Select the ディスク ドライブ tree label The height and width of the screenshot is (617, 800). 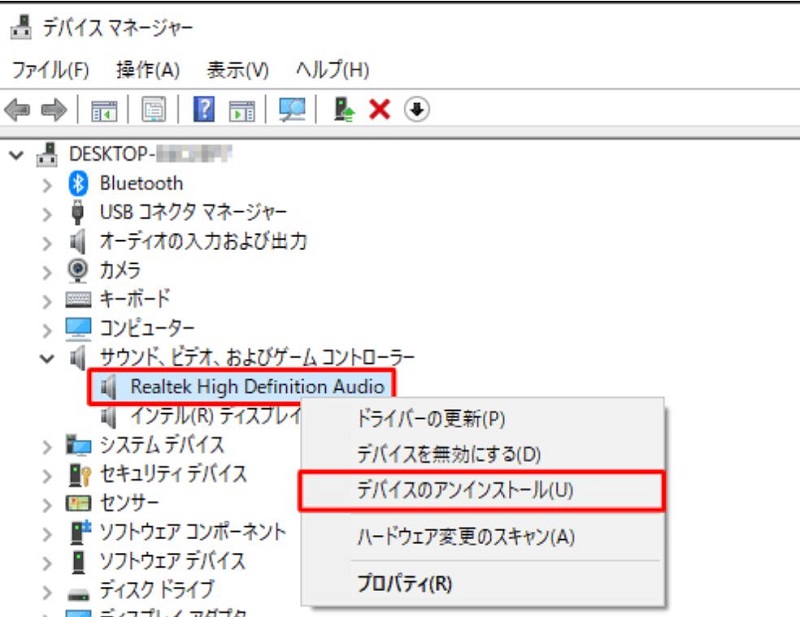click(157, 590)
